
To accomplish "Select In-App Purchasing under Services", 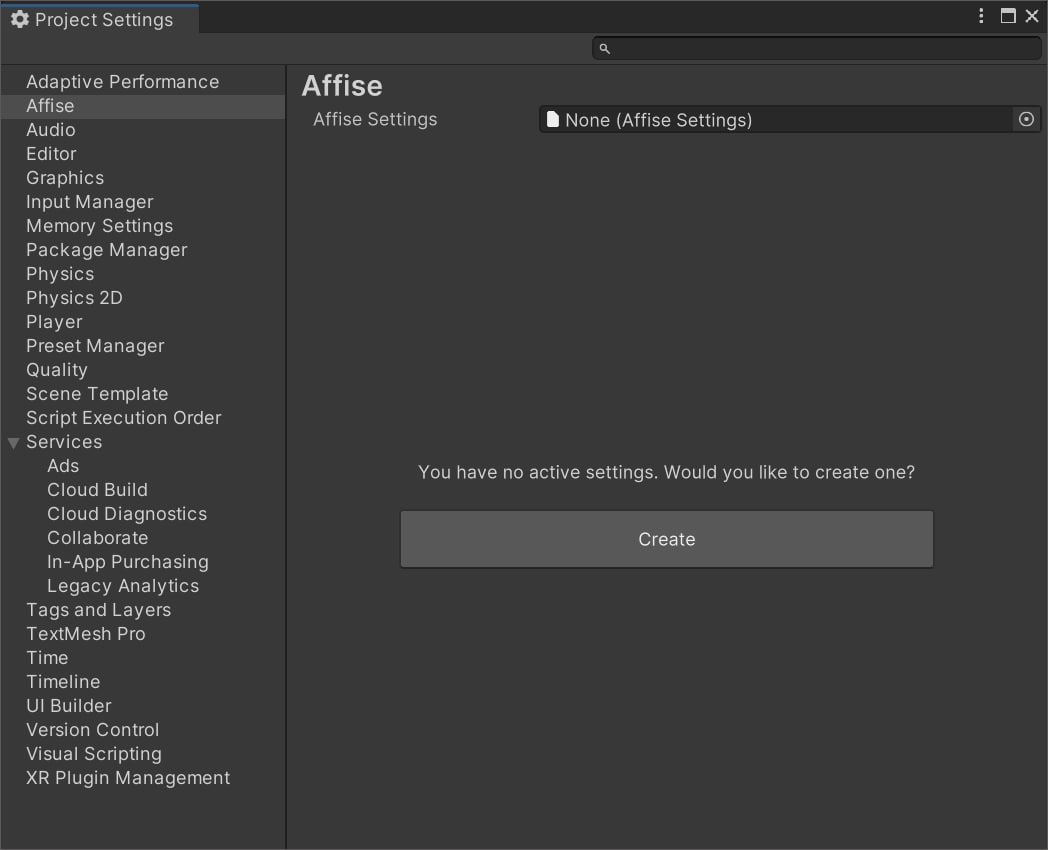I will click(127, 561).
